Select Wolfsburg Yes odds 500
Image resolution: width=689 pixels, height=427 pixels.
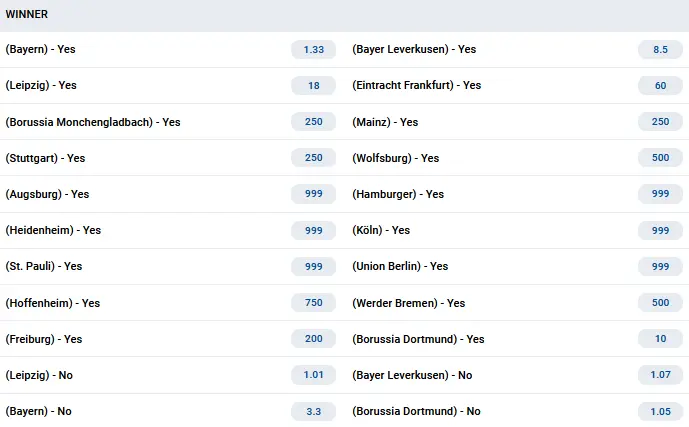(660, 158)
